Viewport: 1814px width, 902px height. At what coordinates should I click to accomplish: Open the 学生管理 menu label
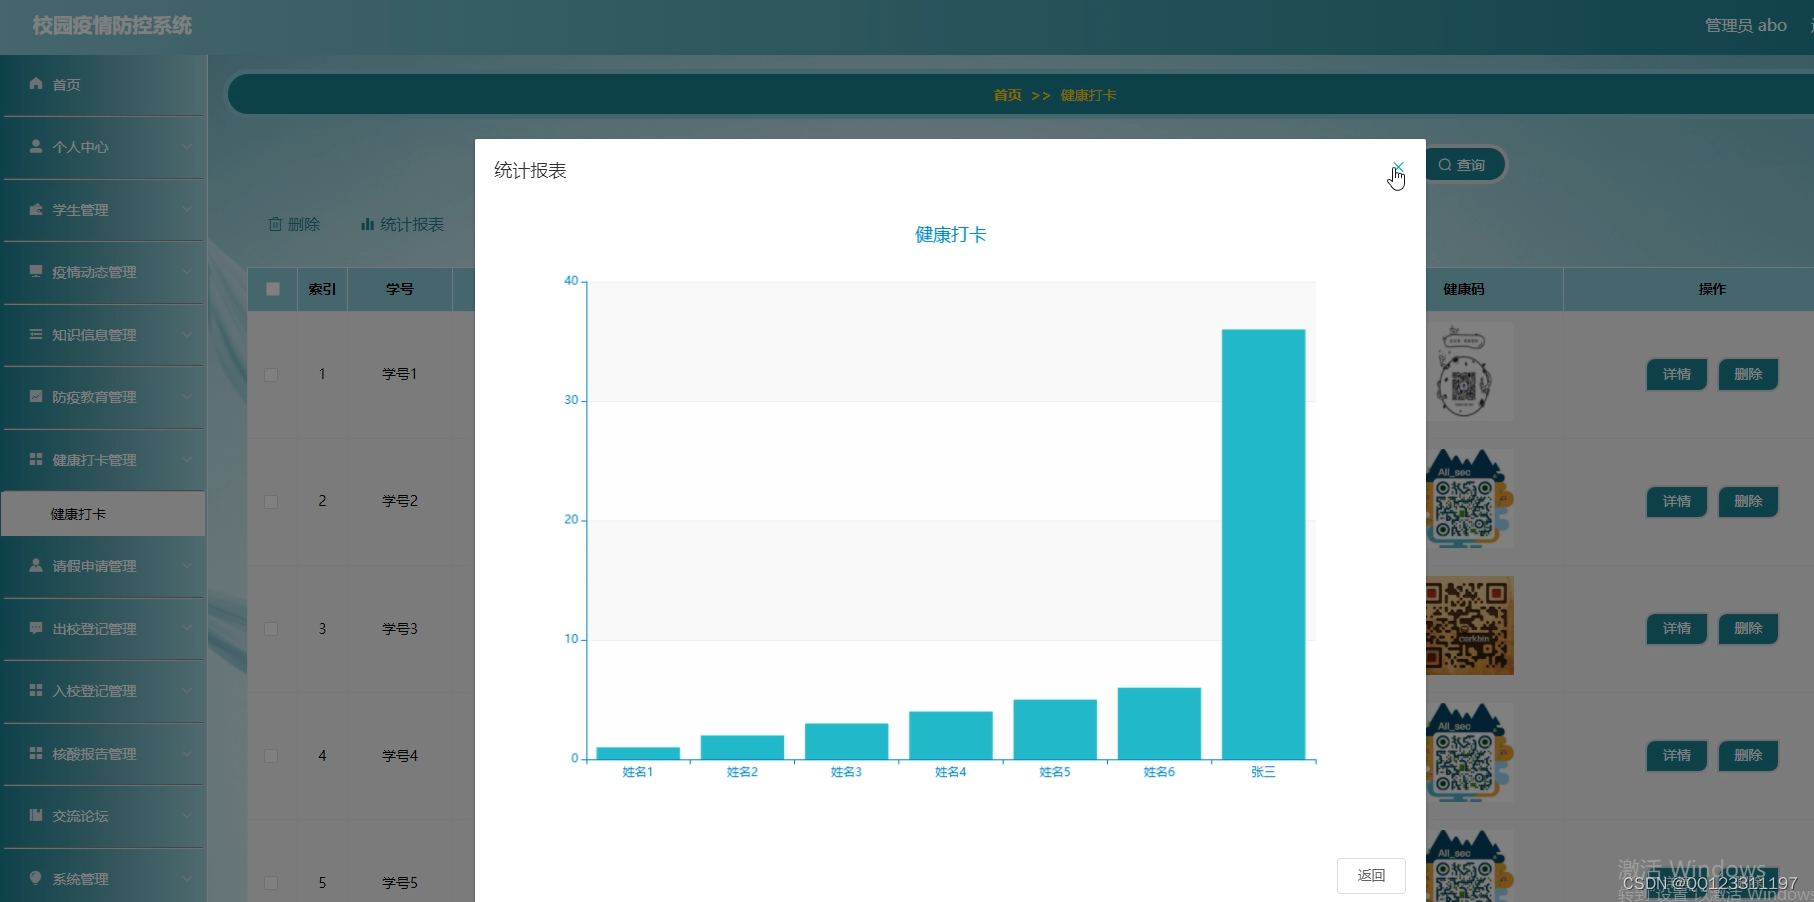(80, 210)
